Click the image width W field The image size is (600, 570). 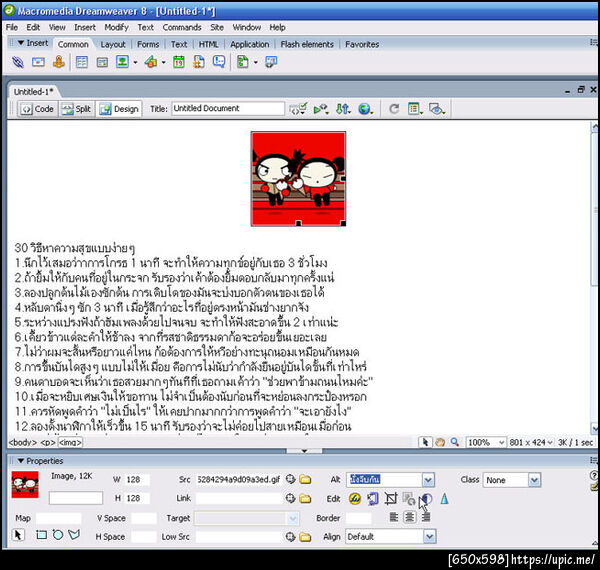(x=137, y=479)
